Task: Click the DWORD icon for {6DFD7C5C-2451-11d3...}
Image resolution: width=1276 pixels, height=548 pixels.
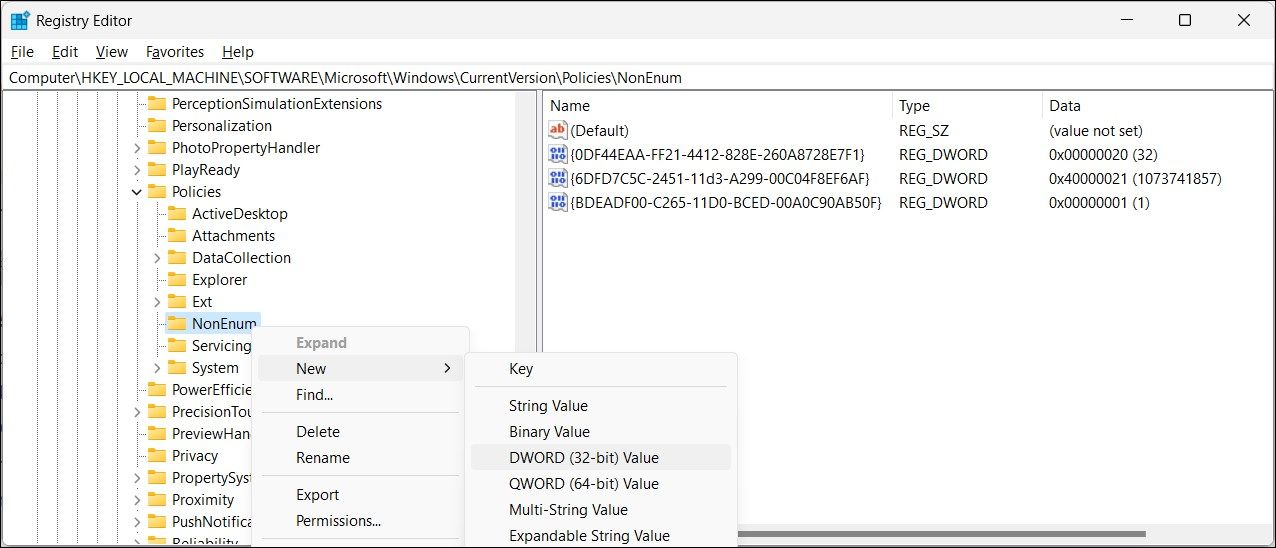Action: (x=558, y=178)
